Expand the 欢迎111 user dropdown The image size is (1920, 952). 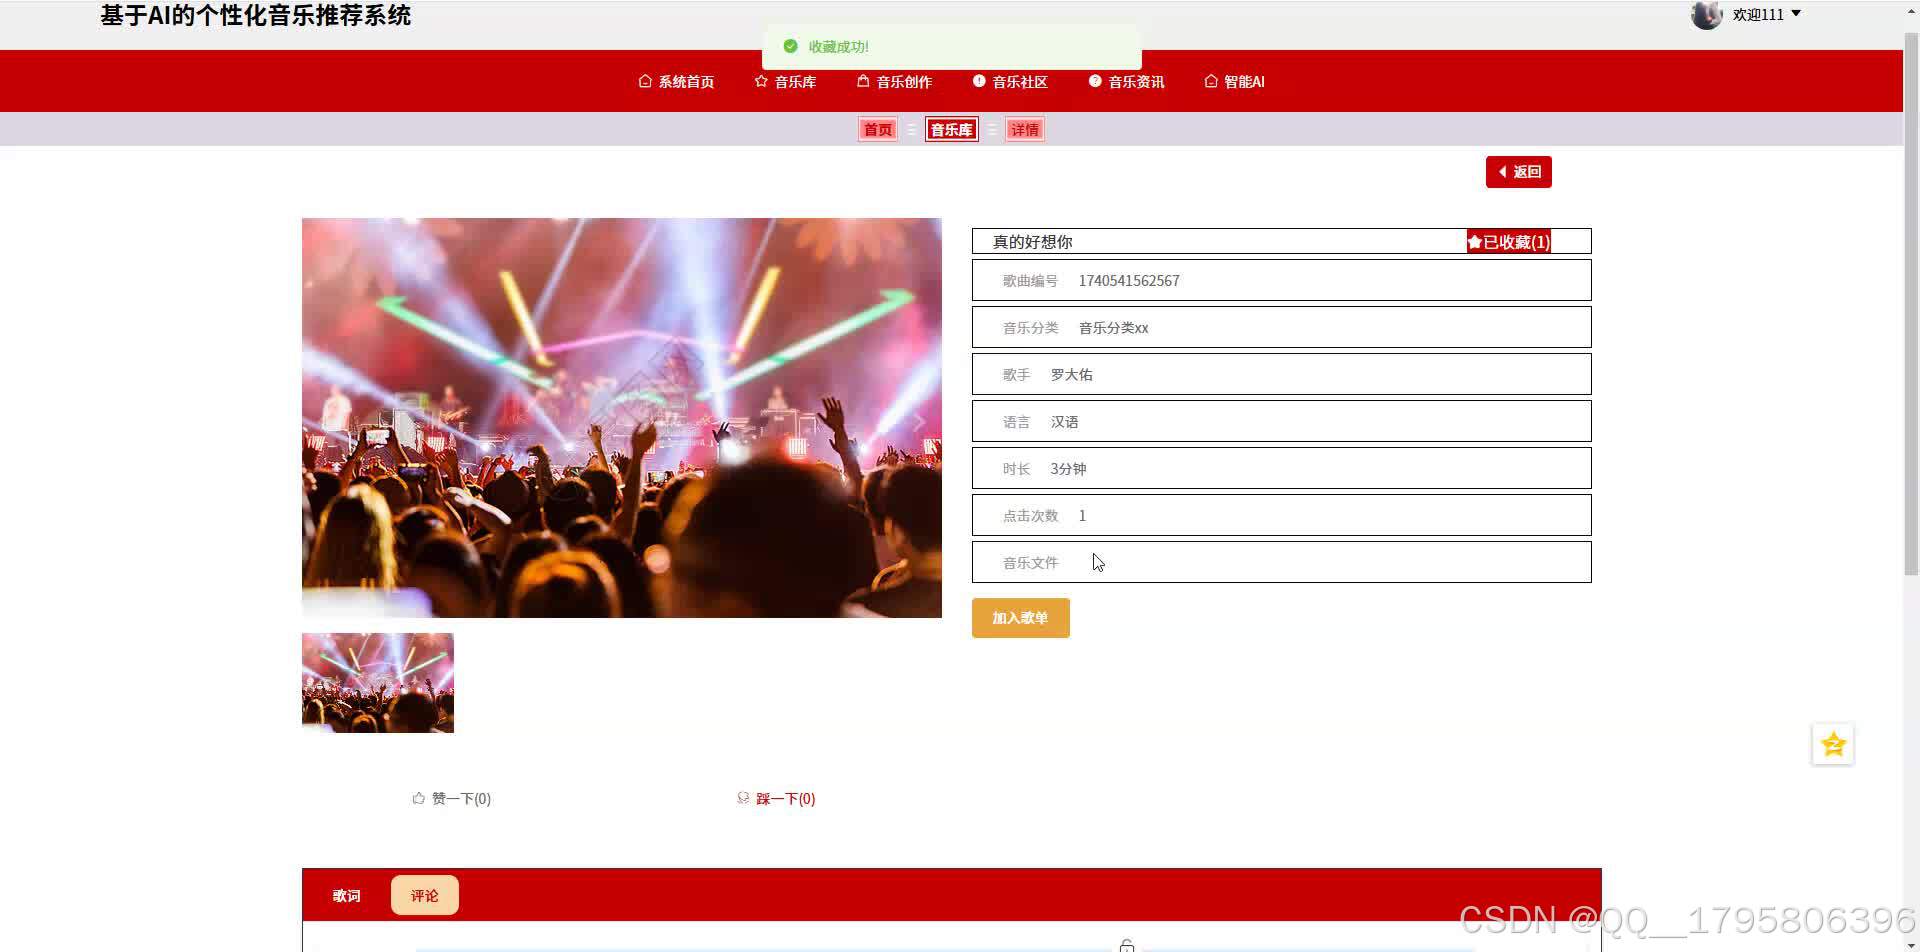1766,15
